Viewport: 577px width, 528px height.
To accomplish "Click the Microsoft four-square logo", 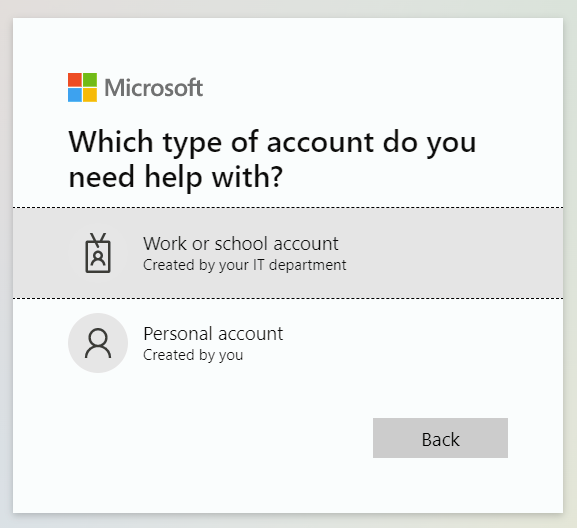I will pos(82,87).
